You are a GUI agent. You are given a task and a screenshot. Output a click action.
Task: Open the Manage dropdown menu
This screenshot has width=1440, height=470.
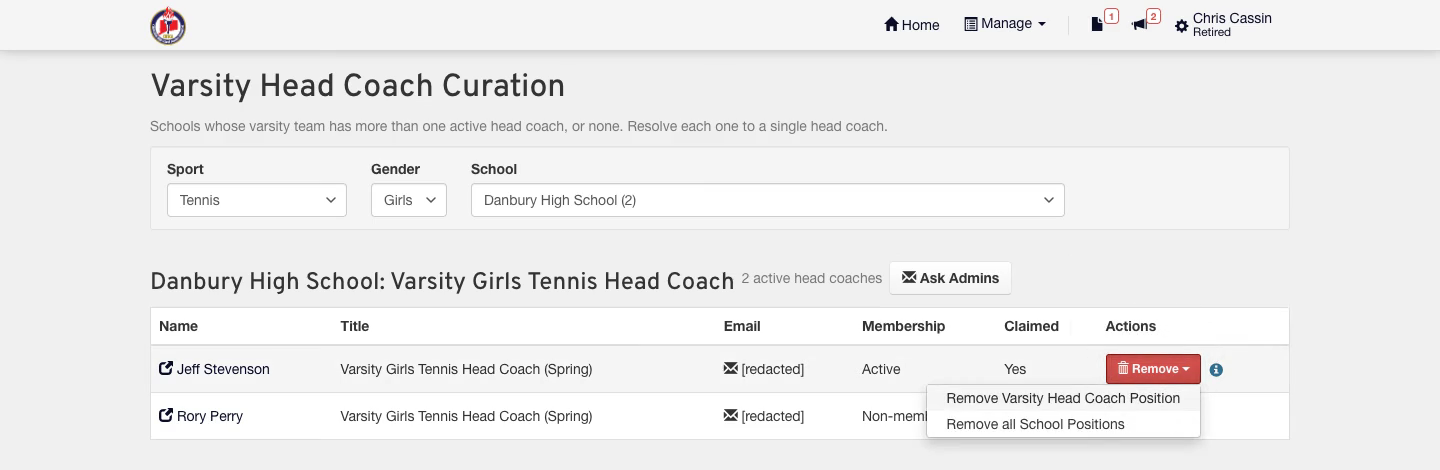(x=1005, y=24)
